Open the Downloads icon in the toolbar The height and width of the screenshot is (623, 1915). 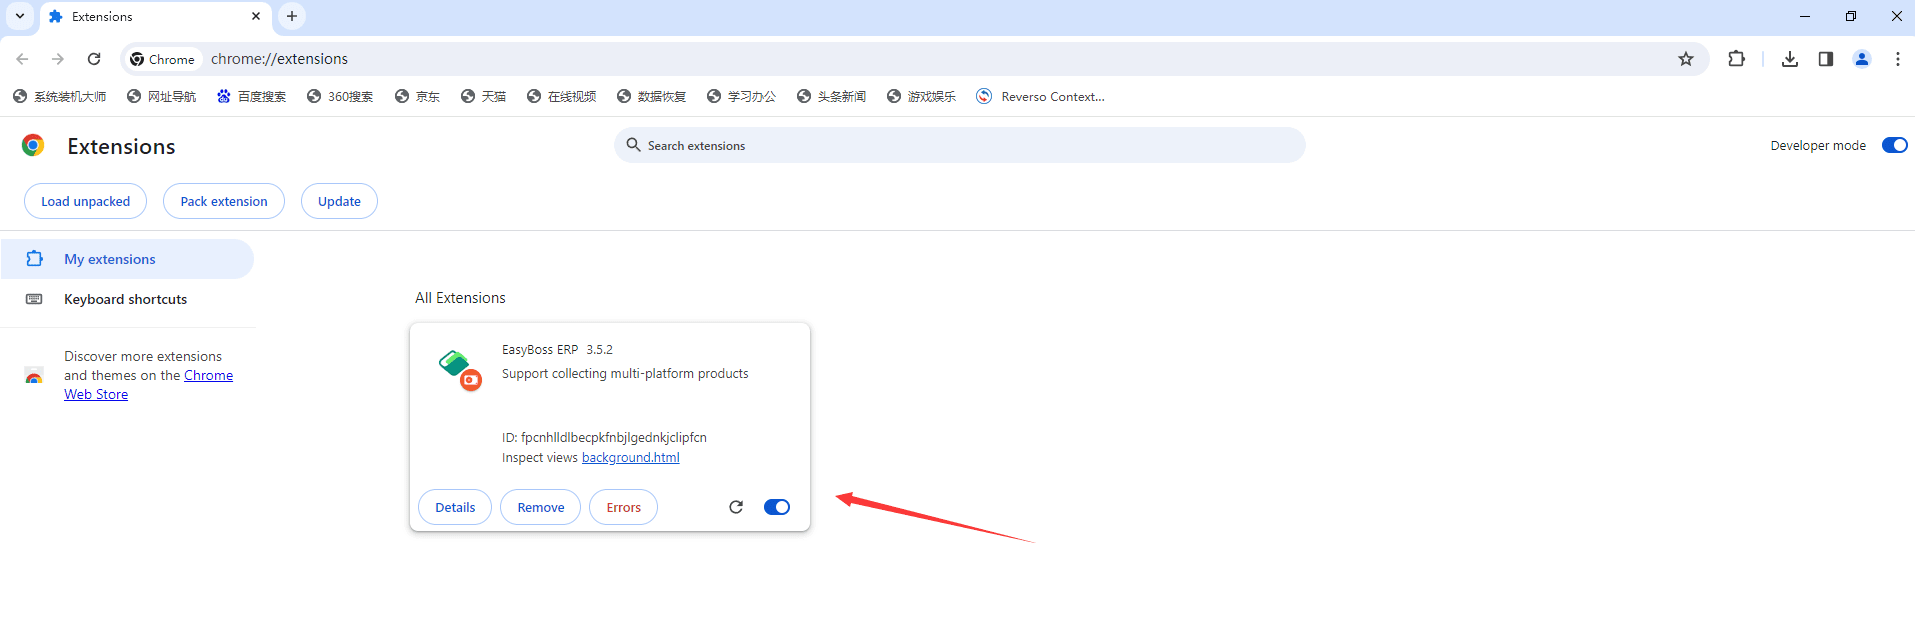tap(1790, 59)
